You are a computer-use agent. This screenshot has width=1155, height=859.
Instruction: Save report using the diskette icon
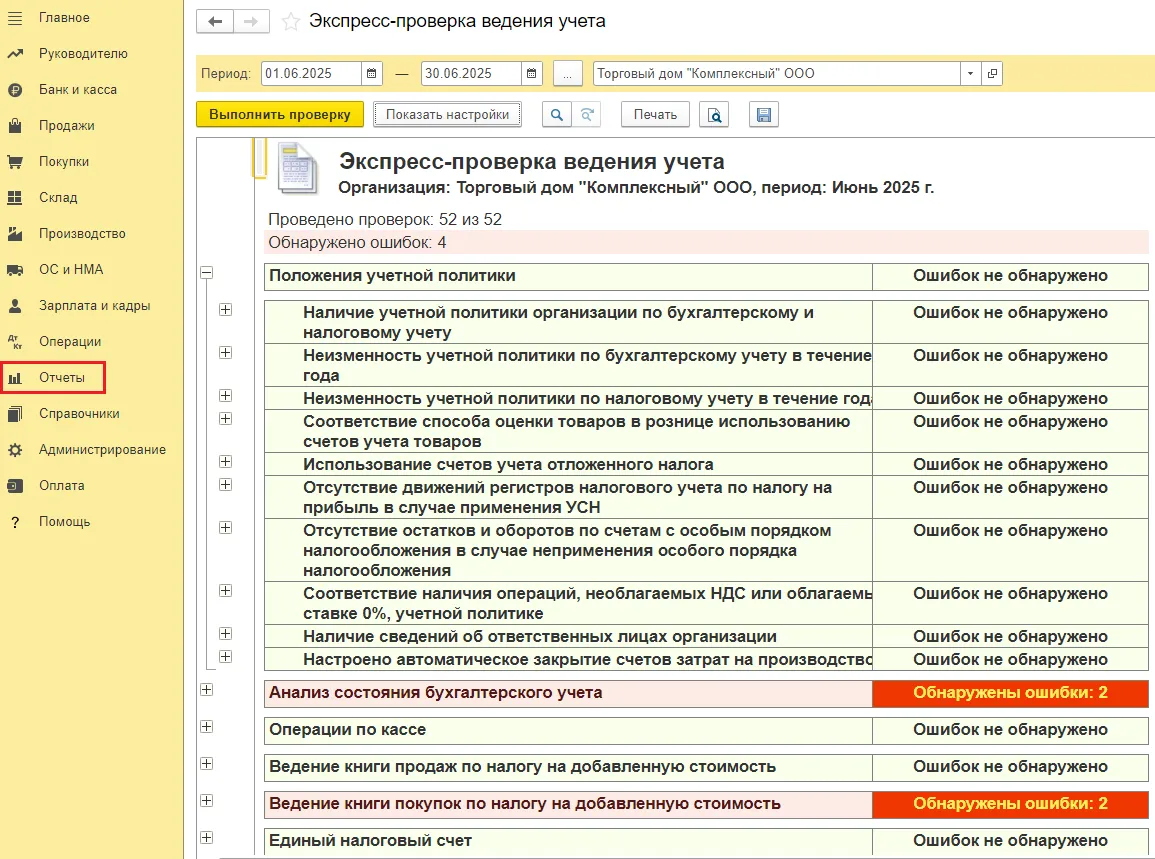click(764, 114)
